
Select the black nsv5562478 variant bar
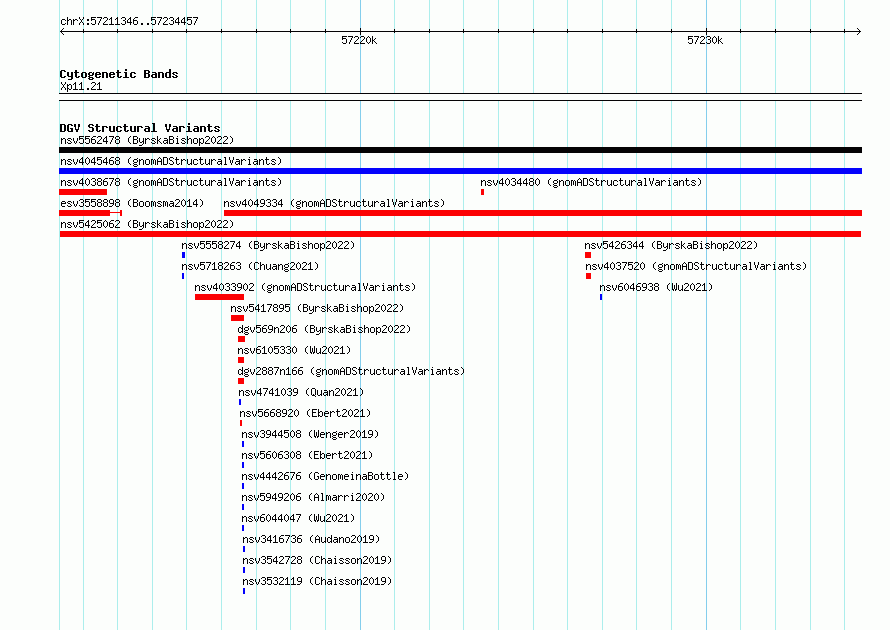[460, 150]
